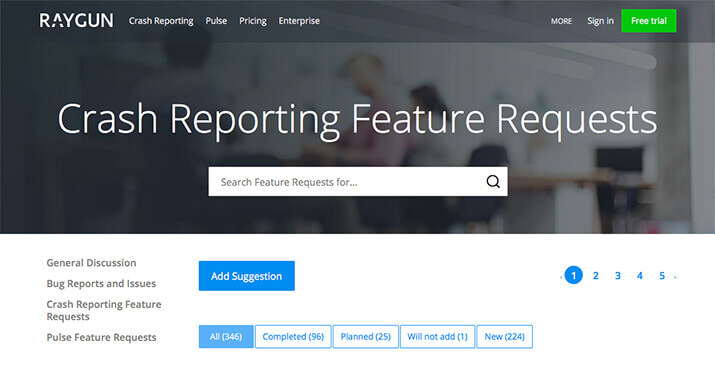Screen dimensions: 715x369
Task: Open Crash Reporting in the top navigation bar
Action: pos(161,21)
